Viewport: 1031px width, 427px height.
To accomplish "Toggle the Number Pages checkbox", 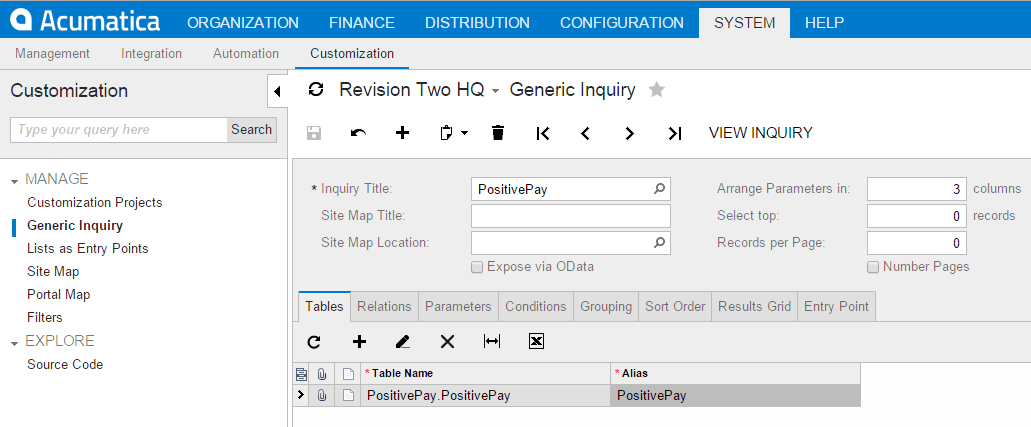I will (873, 267).
